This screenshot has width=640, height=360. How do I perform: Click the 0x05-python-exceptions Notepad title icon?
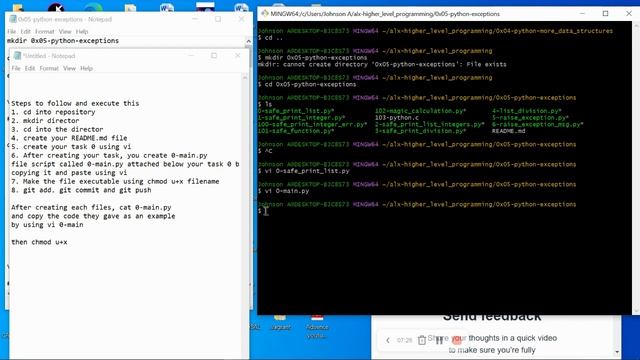pos(13,19)
